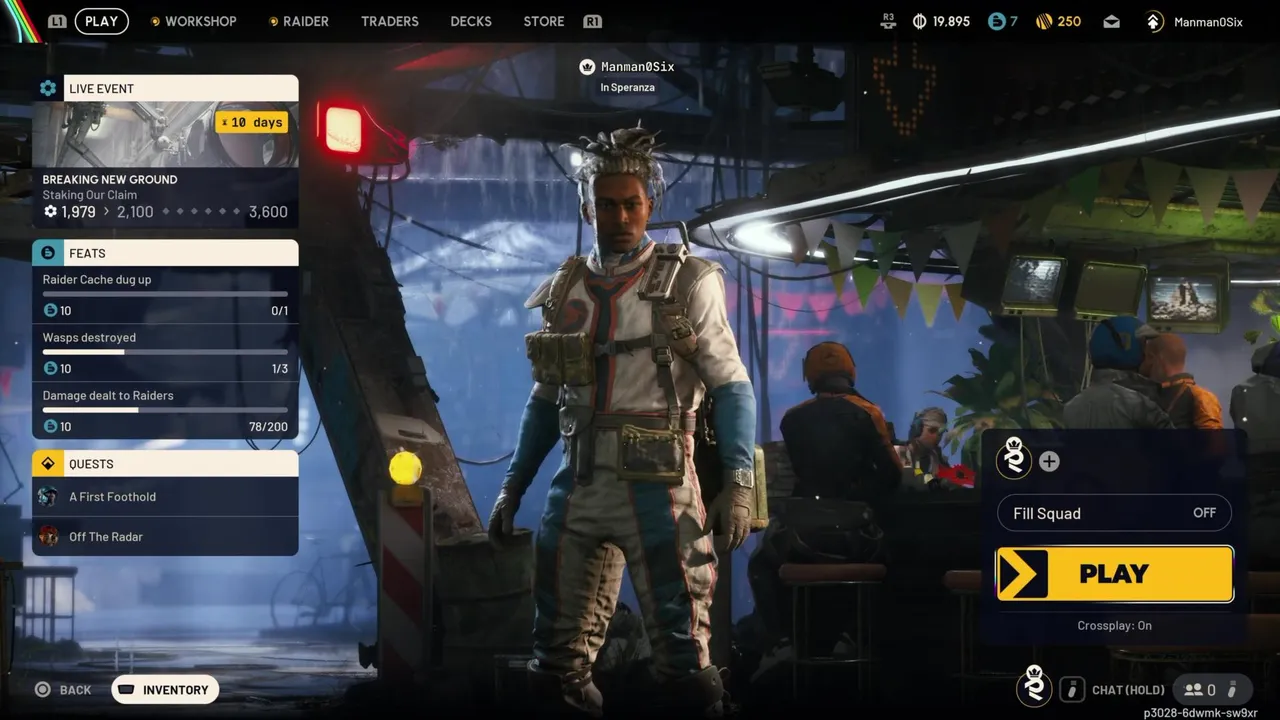Click live event milestone dots track
1280x720 pixels.
coord(201,212)
